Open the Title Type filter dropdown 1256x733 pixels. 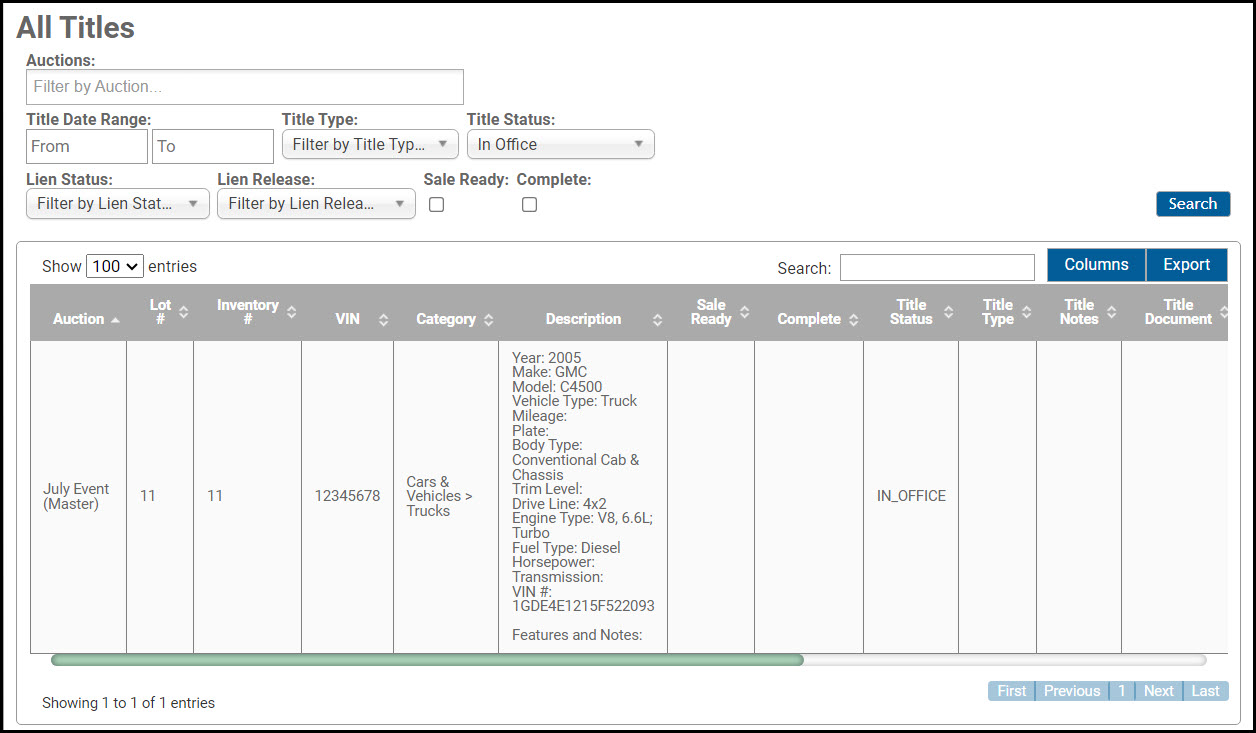coord(370,144)
